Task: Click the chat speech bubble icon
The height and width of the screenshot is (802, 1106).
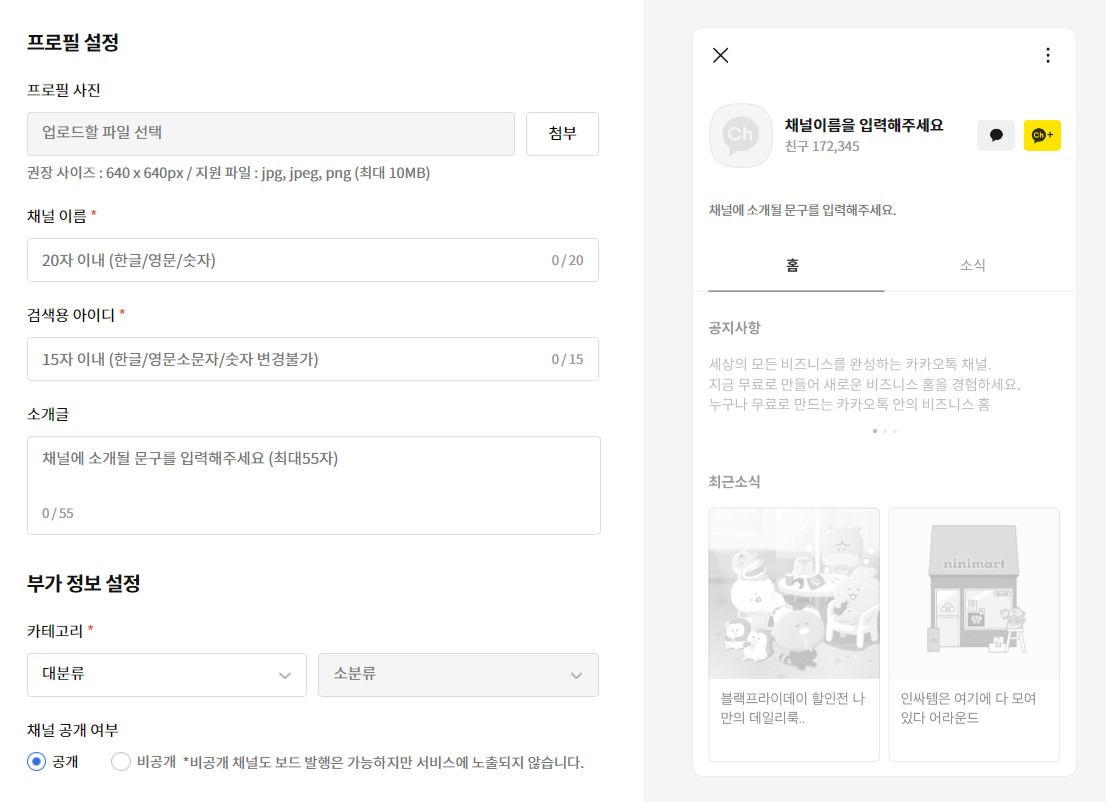Action: click(996, 135)
